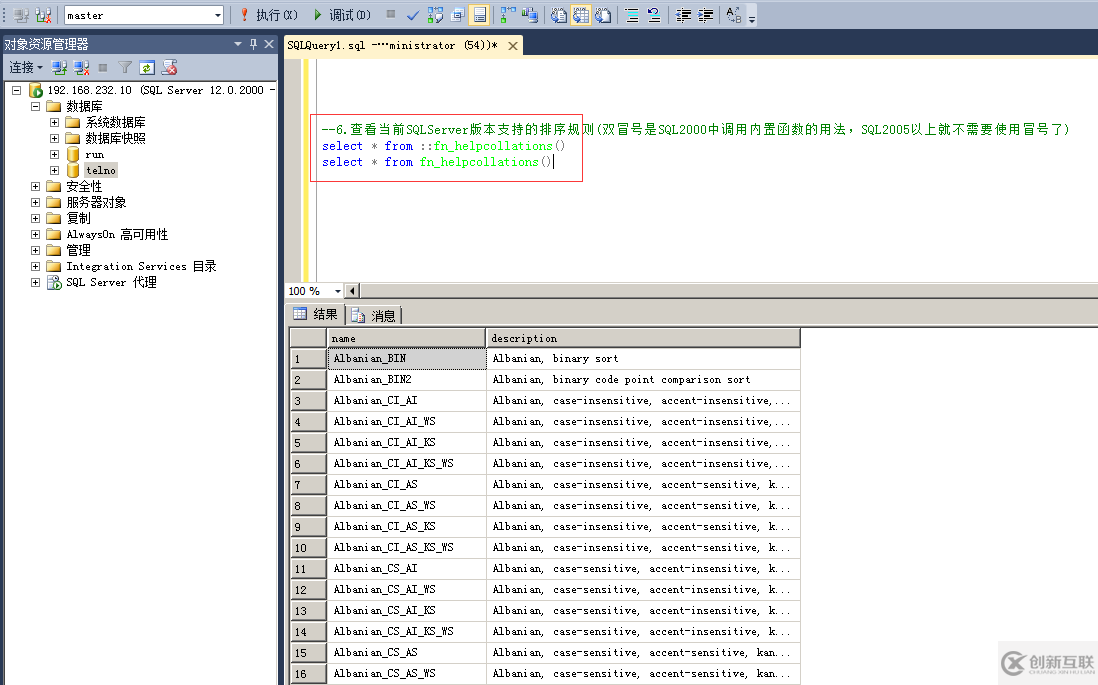Click the increase indent toolbar icon
Viewport: 1098px width, 685px height.
click(706, 15)
